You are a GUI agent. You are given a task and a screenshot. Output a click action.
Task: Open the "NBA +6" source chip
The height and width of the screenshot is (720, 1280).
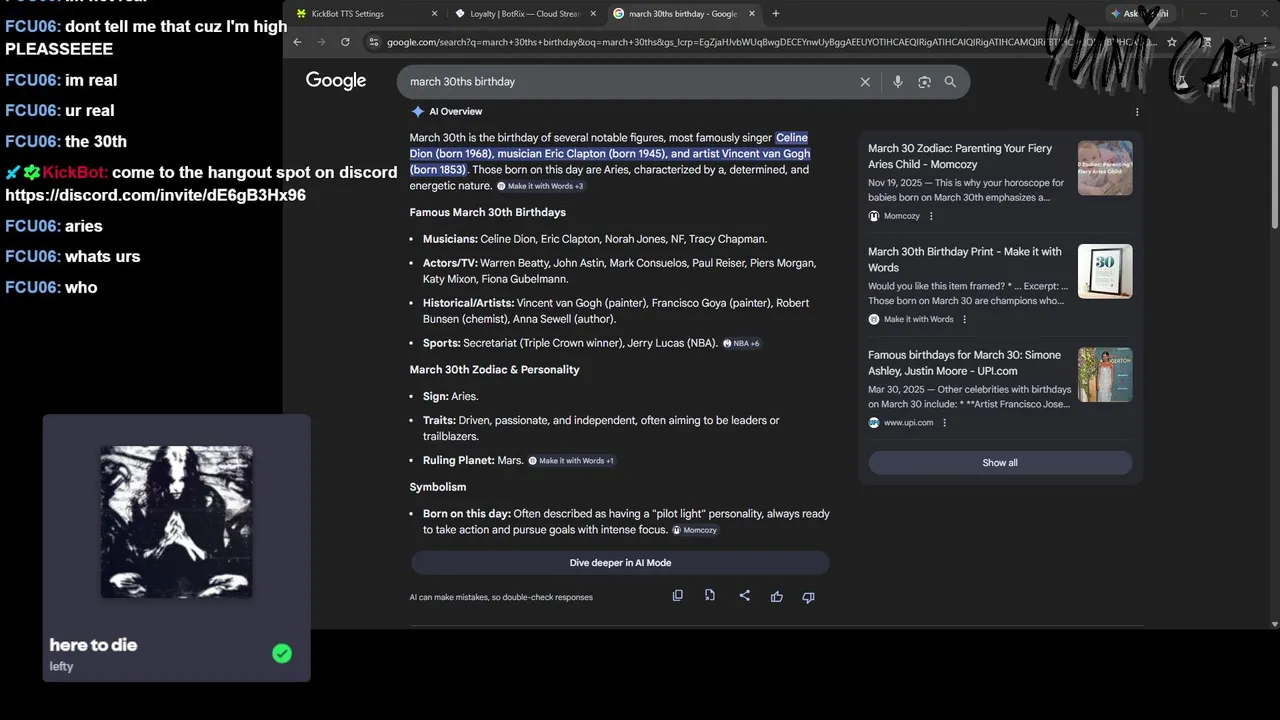point(741,343)
